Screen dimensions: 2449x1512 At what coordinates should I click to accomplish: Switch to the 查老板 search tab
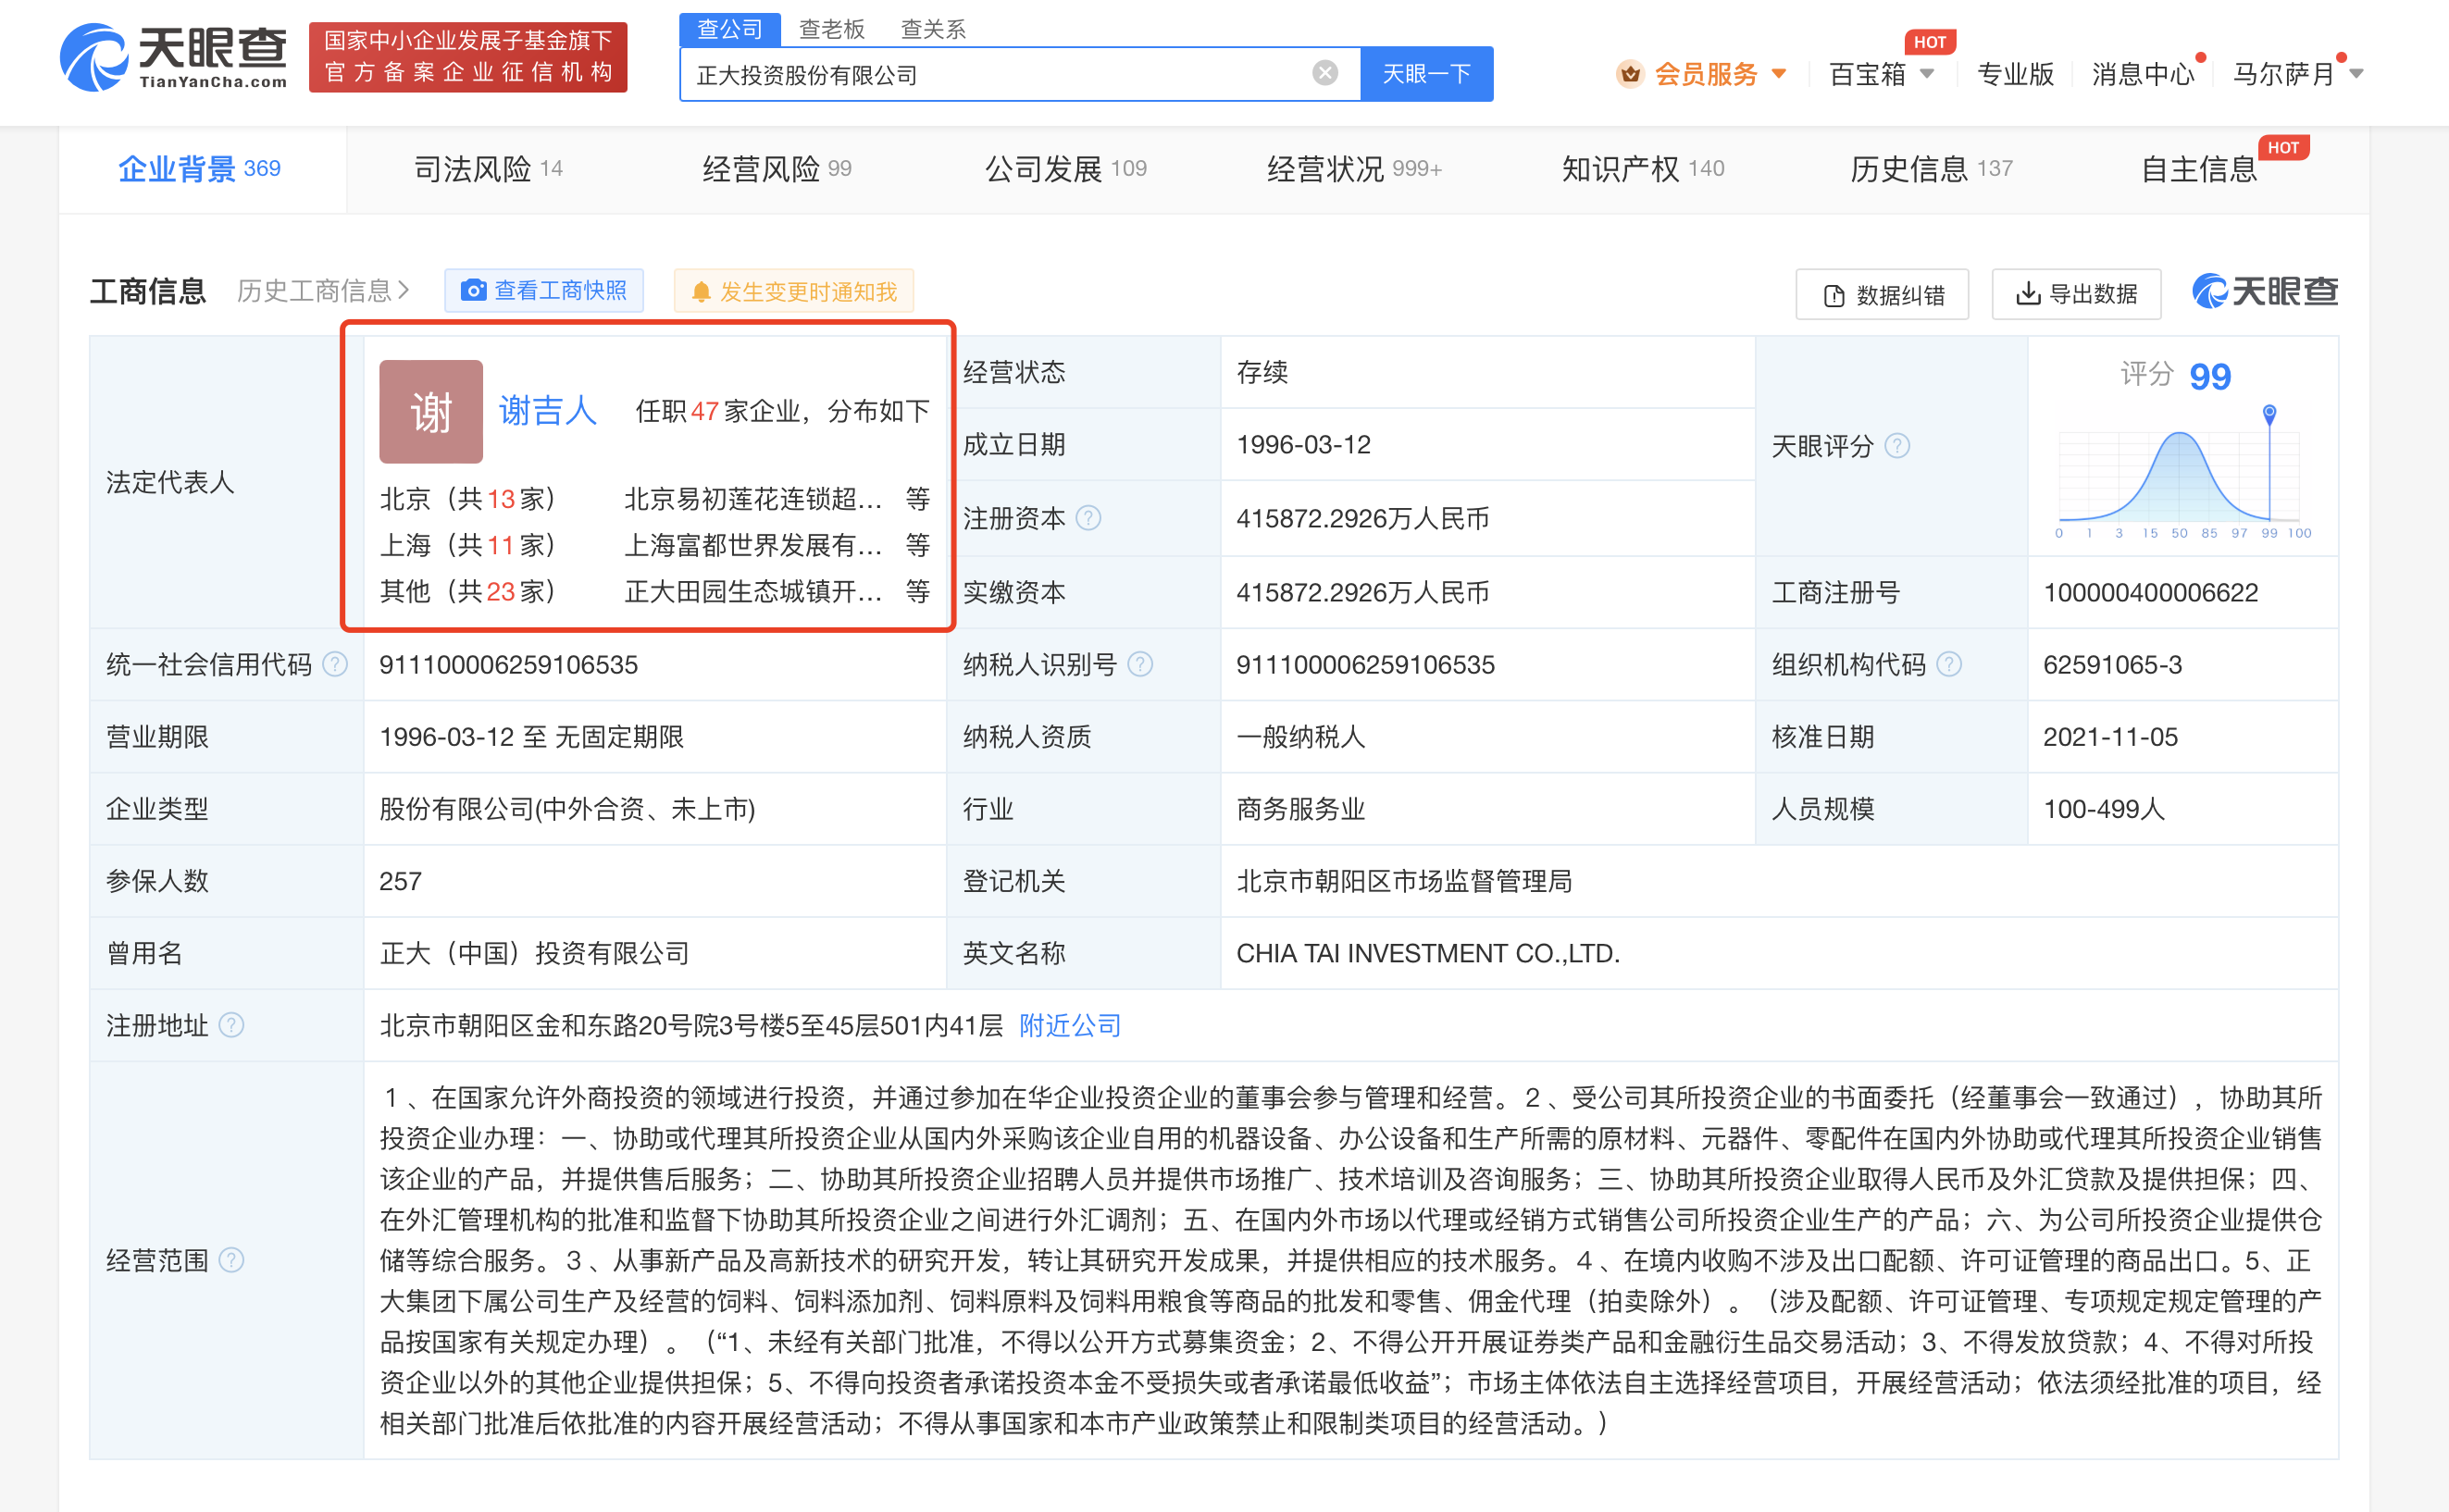(x=831, y=29)
